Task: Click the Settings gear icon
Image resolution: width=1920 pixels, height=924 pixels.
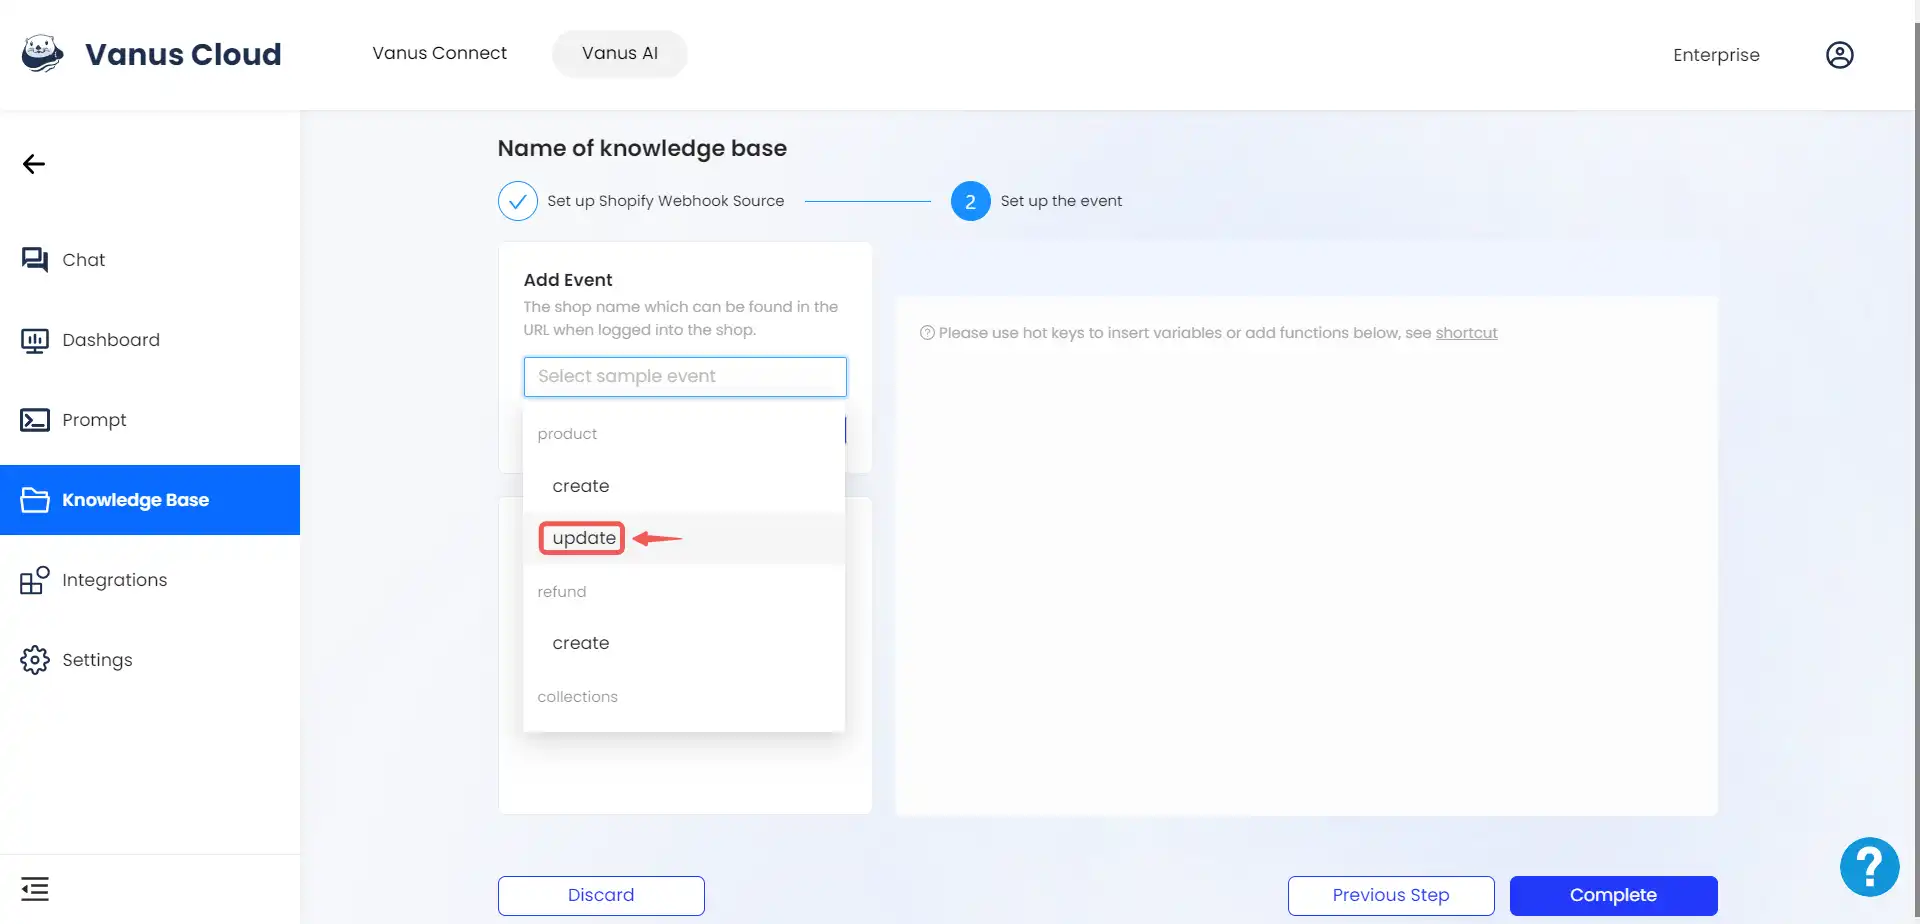Action: [35, 660]
